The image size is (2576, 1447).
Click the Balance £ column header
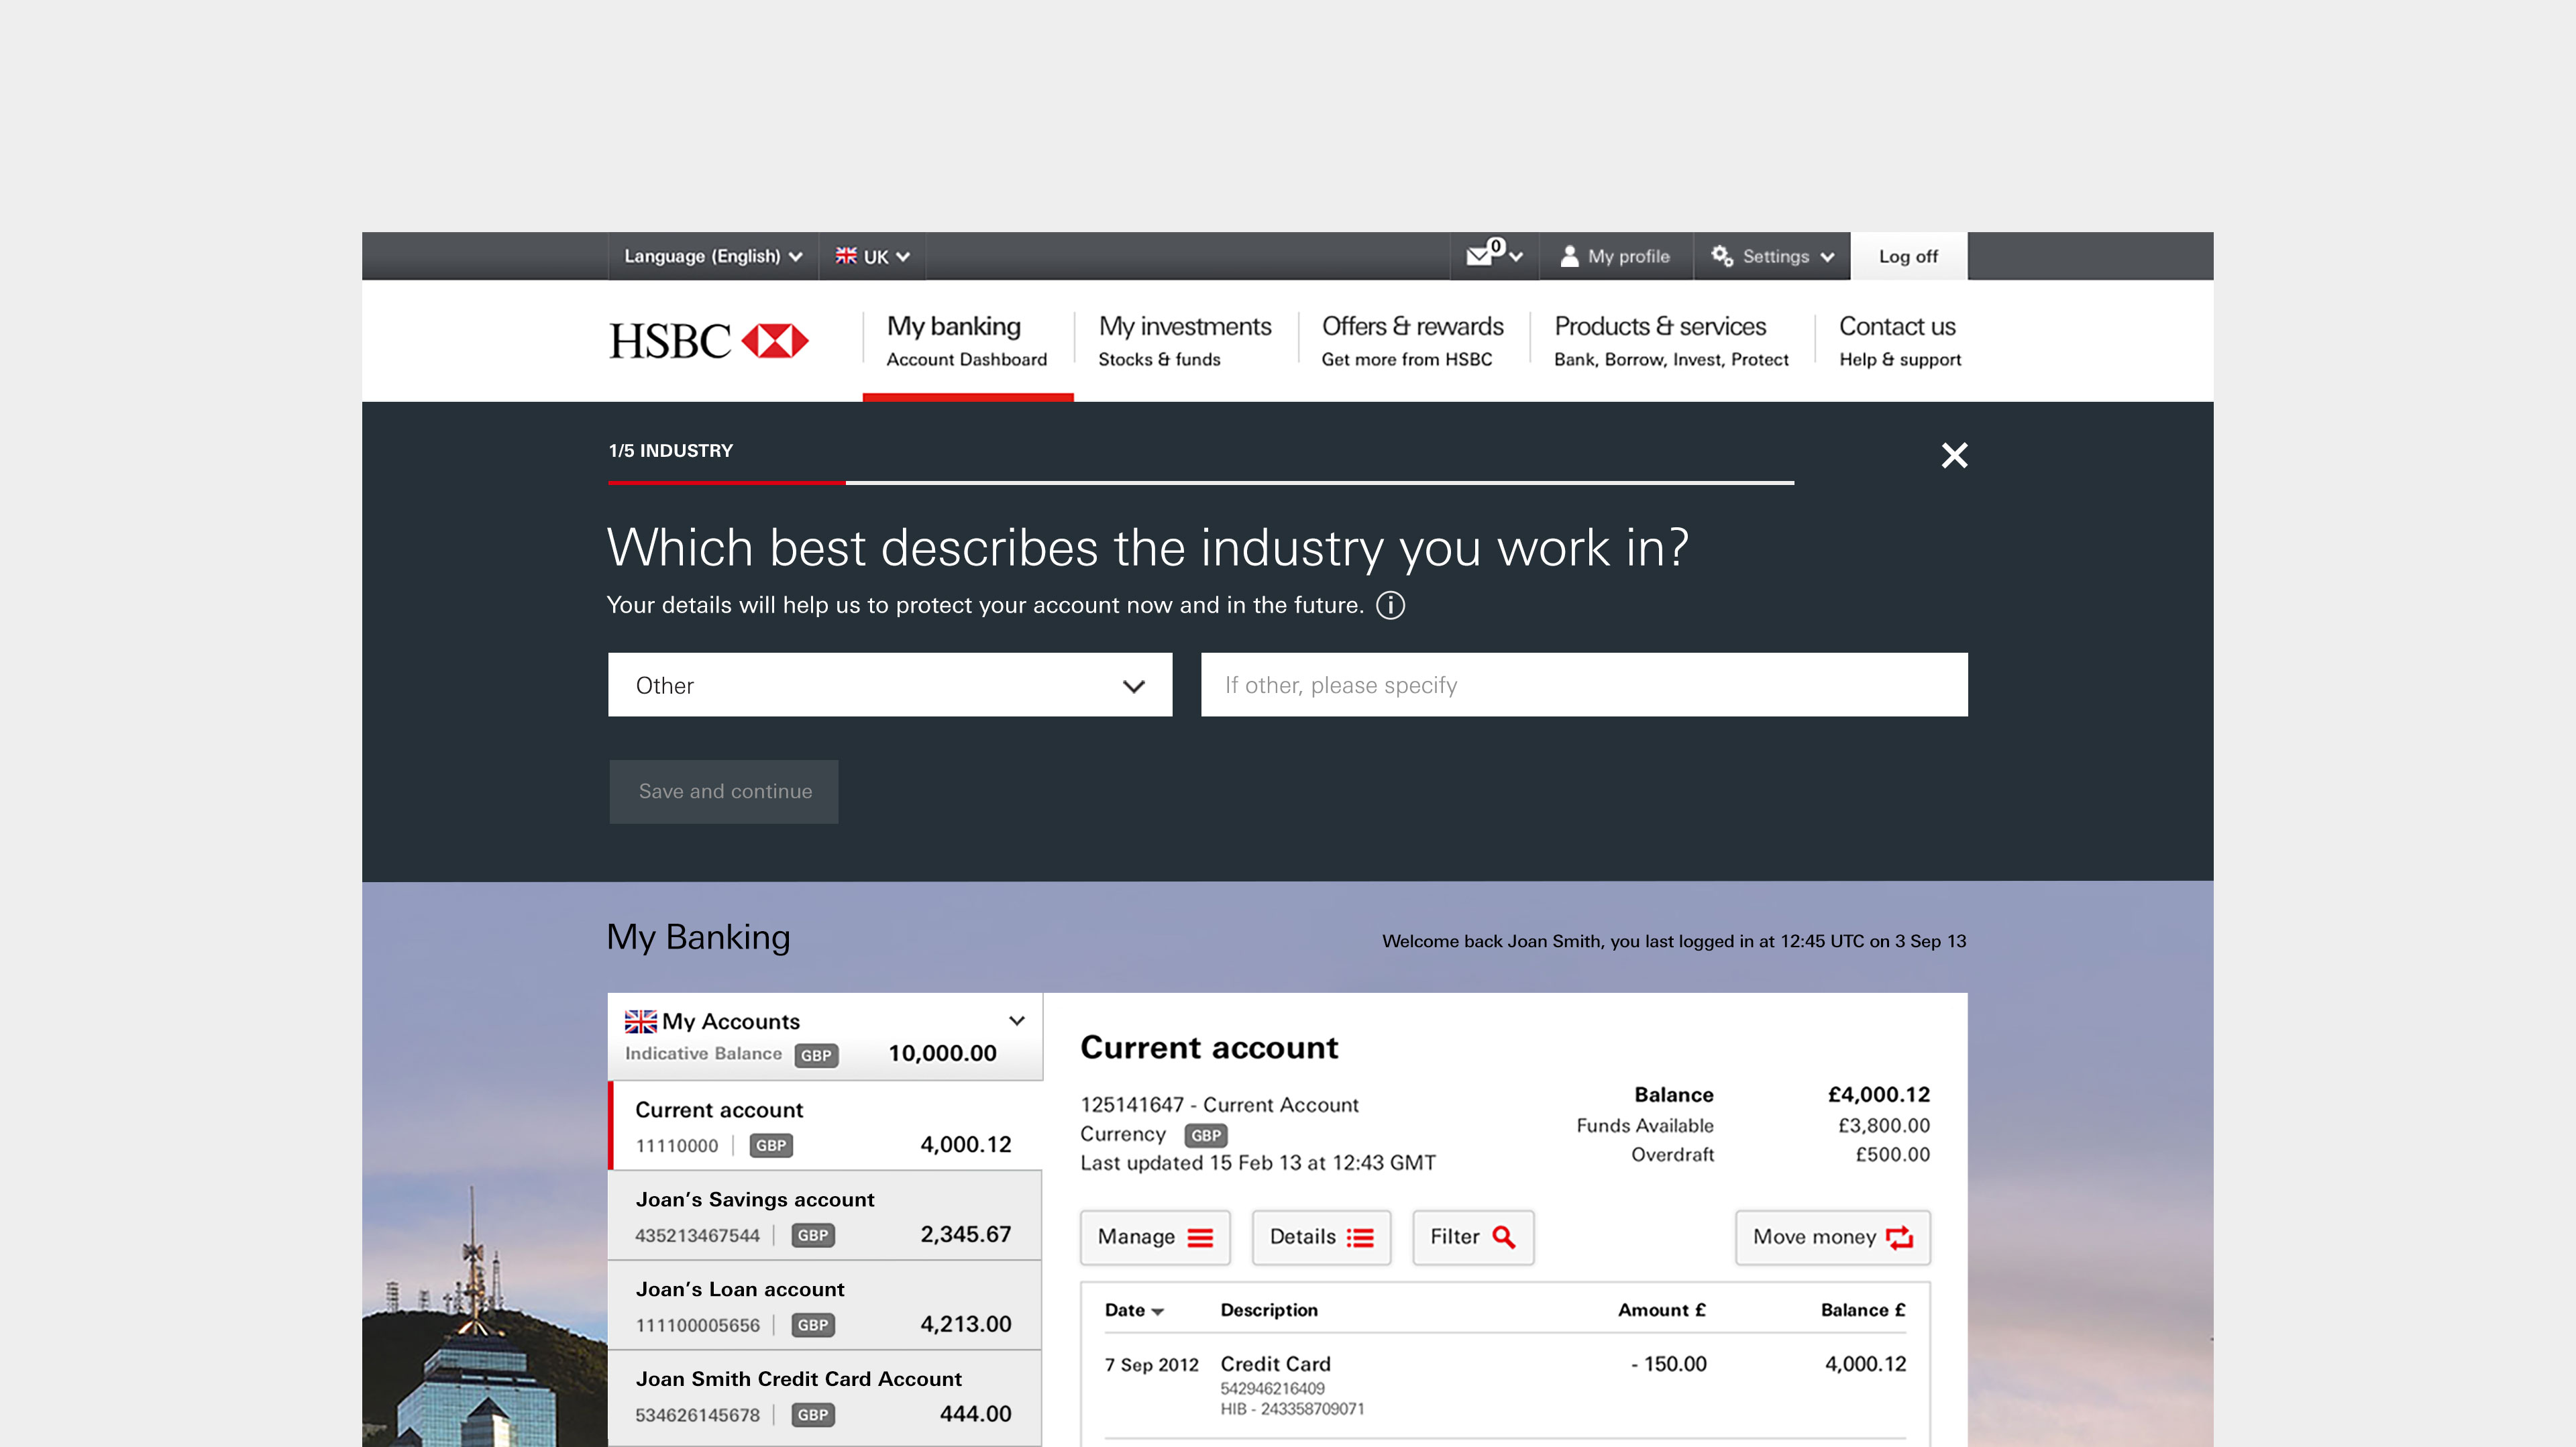tap(1862, 1310)
